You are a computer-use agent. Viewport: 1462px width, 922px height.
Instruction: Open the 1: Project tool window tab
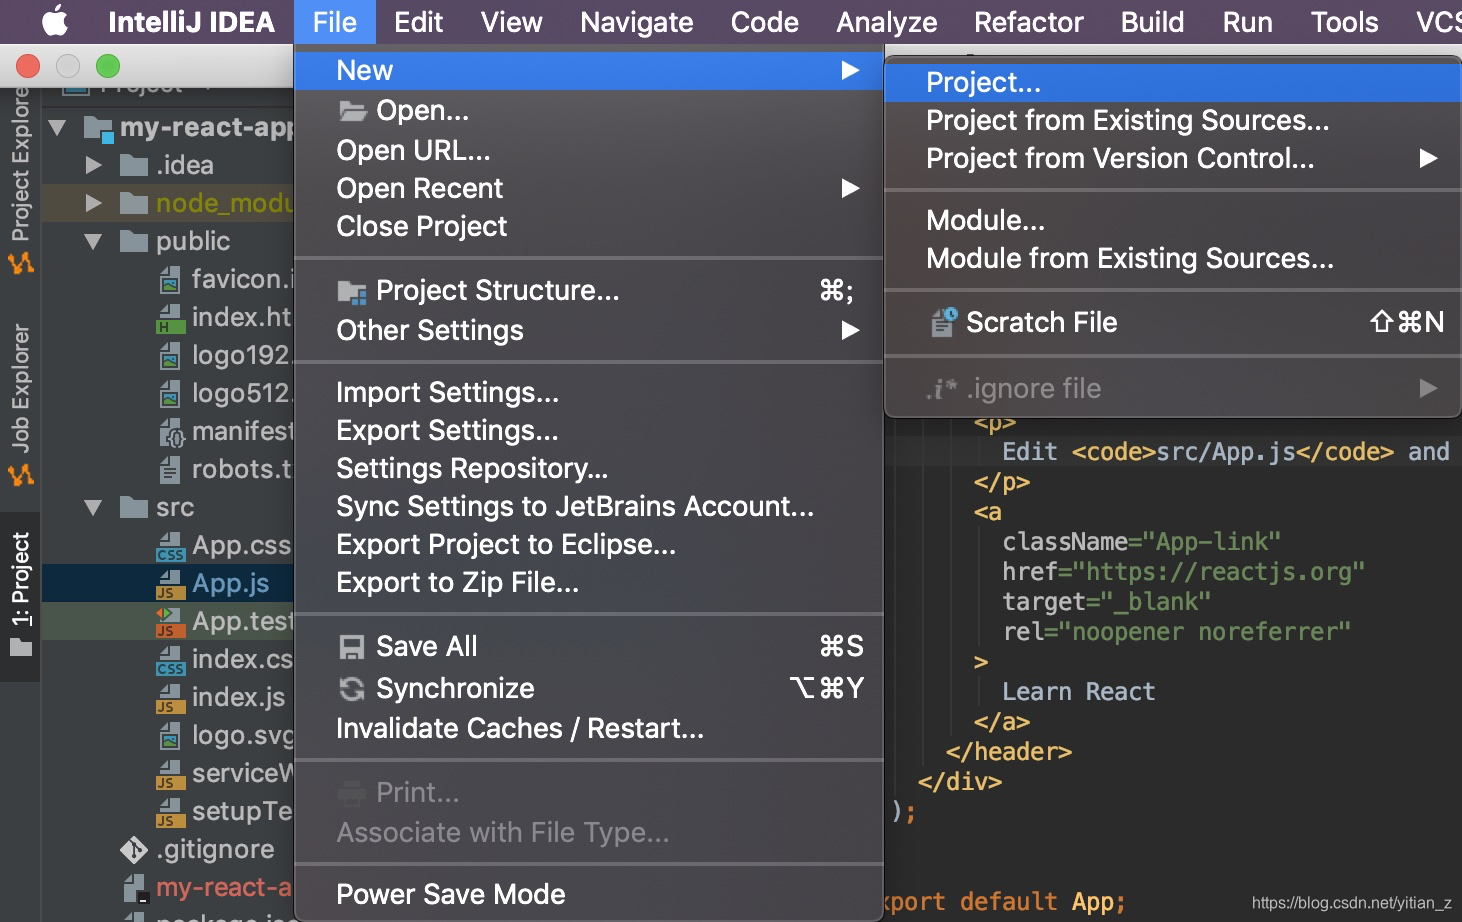(x=20, y=595)
